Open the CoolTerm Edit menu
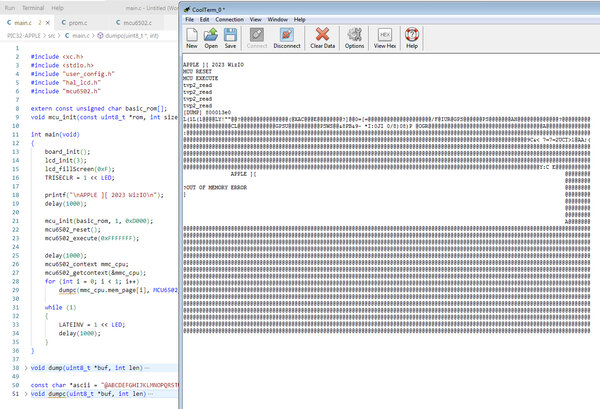This screenshot has height=409, width=600. [x=204, y=20]
